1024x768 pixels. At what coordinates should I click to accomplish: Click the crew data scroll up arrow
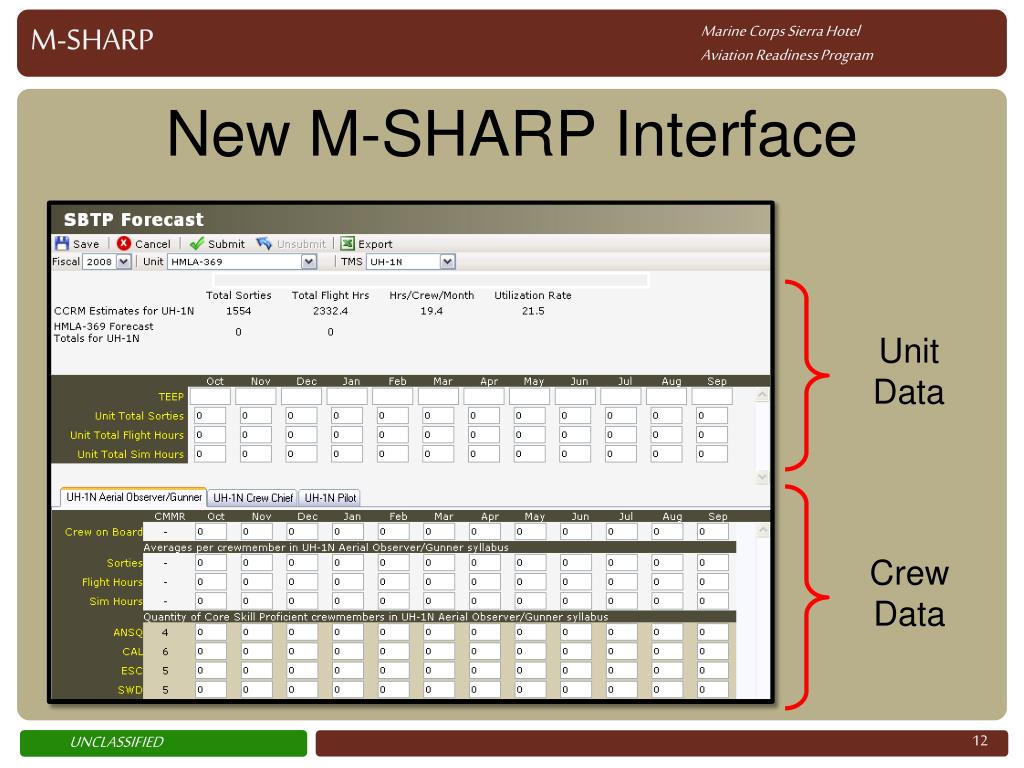[761, 531]
